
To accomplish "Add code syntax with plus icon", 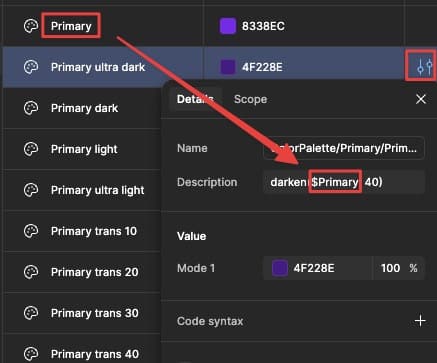I will [x=420, y=321].
